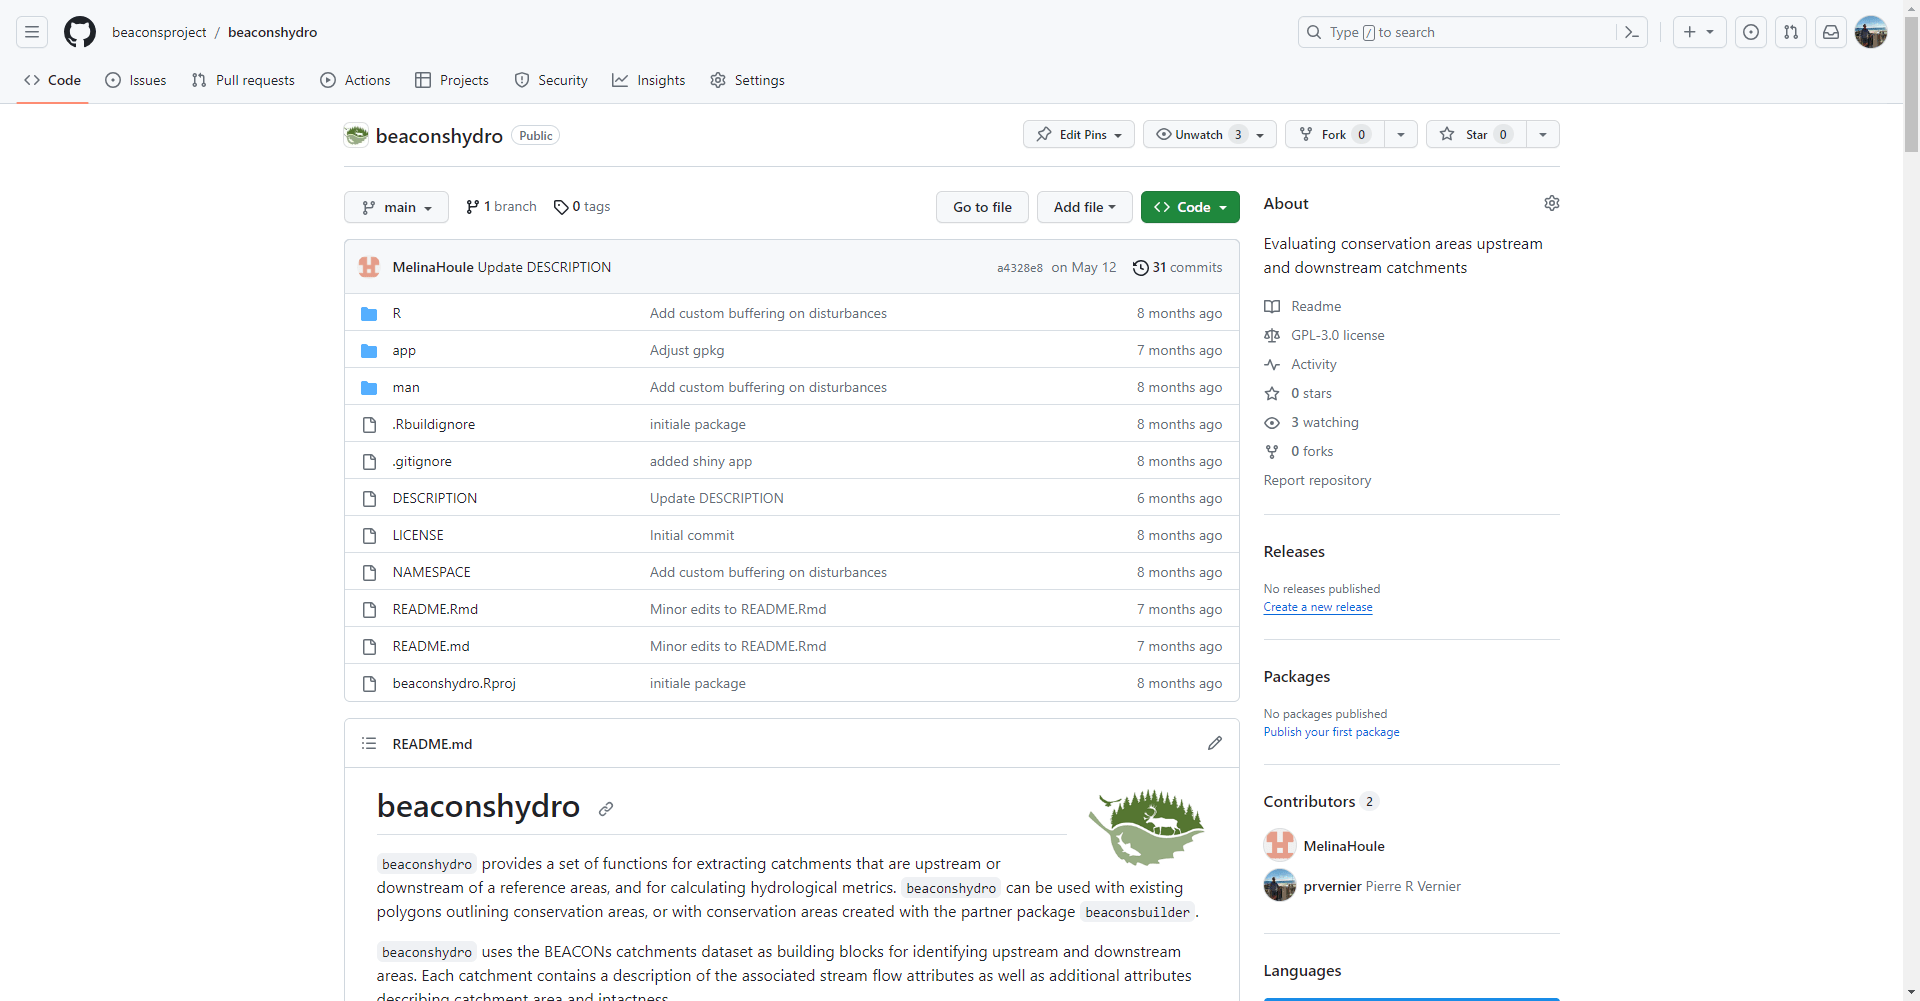This screenshot has width=1920, height=1001.
Task: Click the language color bar at bottom
Action: (x=1411, y=998)
